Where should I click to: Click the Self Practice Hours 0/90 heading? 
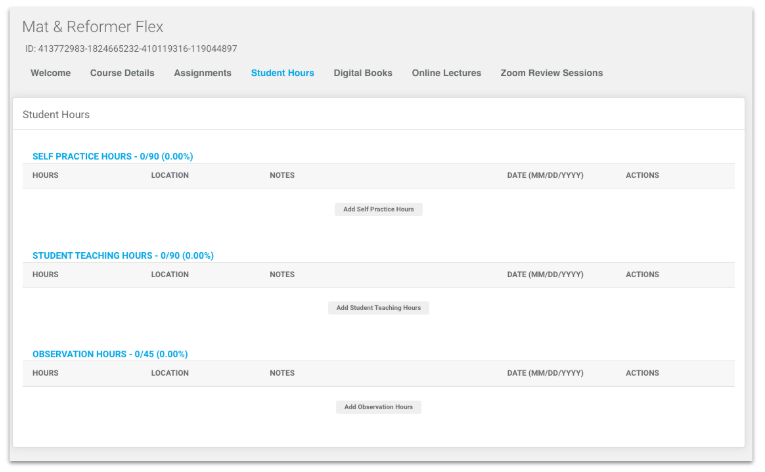pos(113,156)
